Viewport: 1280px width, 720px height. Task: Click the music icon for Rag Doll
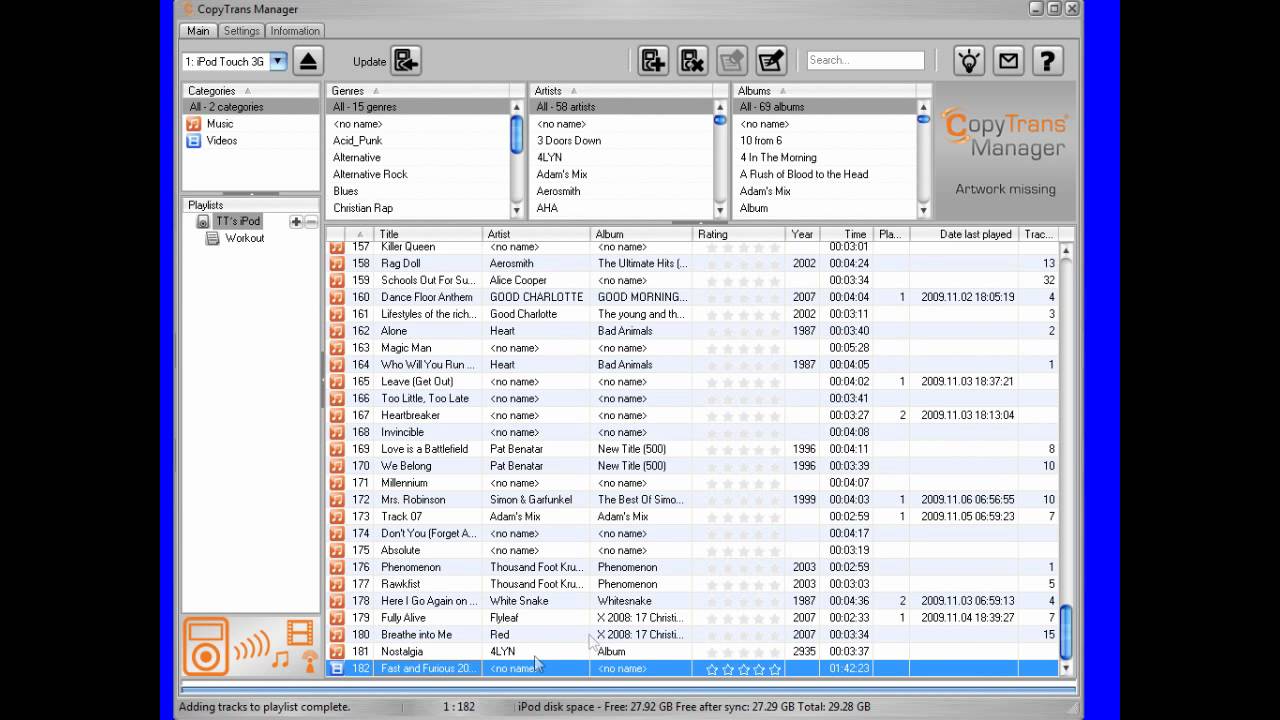coord(337,263)
